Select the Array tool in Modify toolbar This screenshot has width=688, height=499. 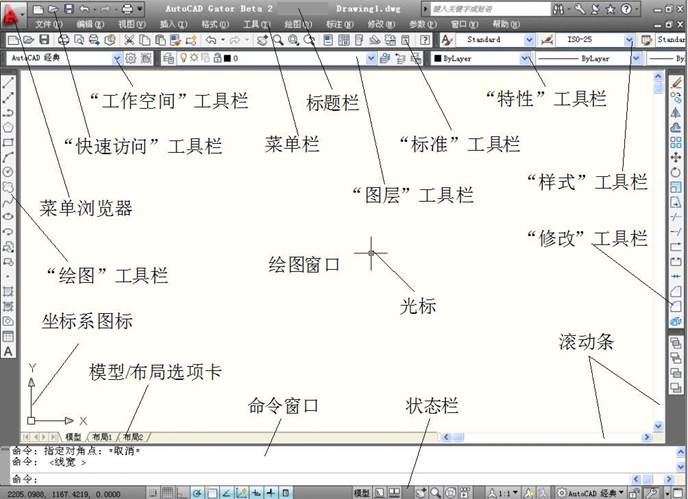(x=676, y=142)
